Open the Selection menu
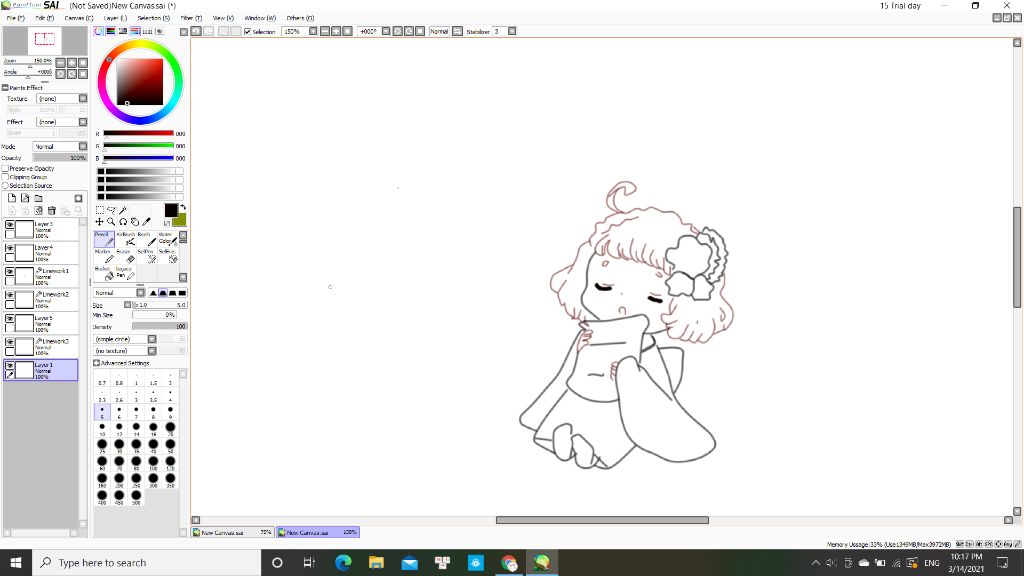The height and width of the screenshot is (576, 1024). pyautogui.click(x=153, y=18)
